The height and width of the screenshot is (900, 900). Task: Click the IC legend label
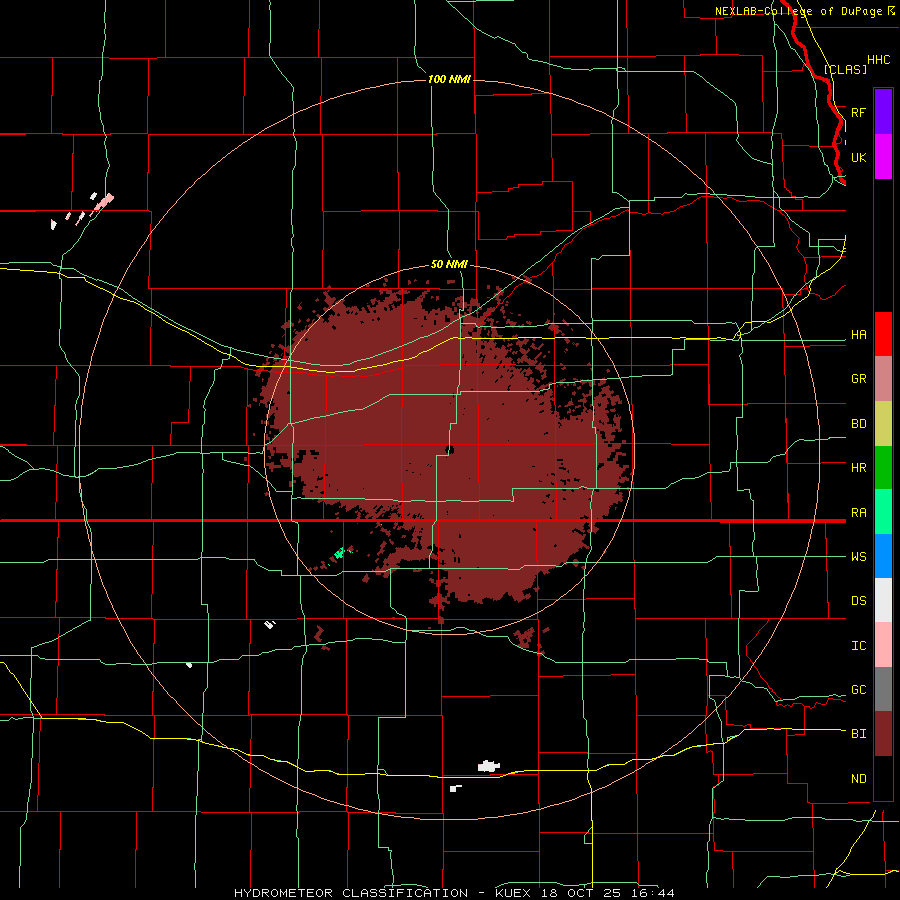(858, 646)
